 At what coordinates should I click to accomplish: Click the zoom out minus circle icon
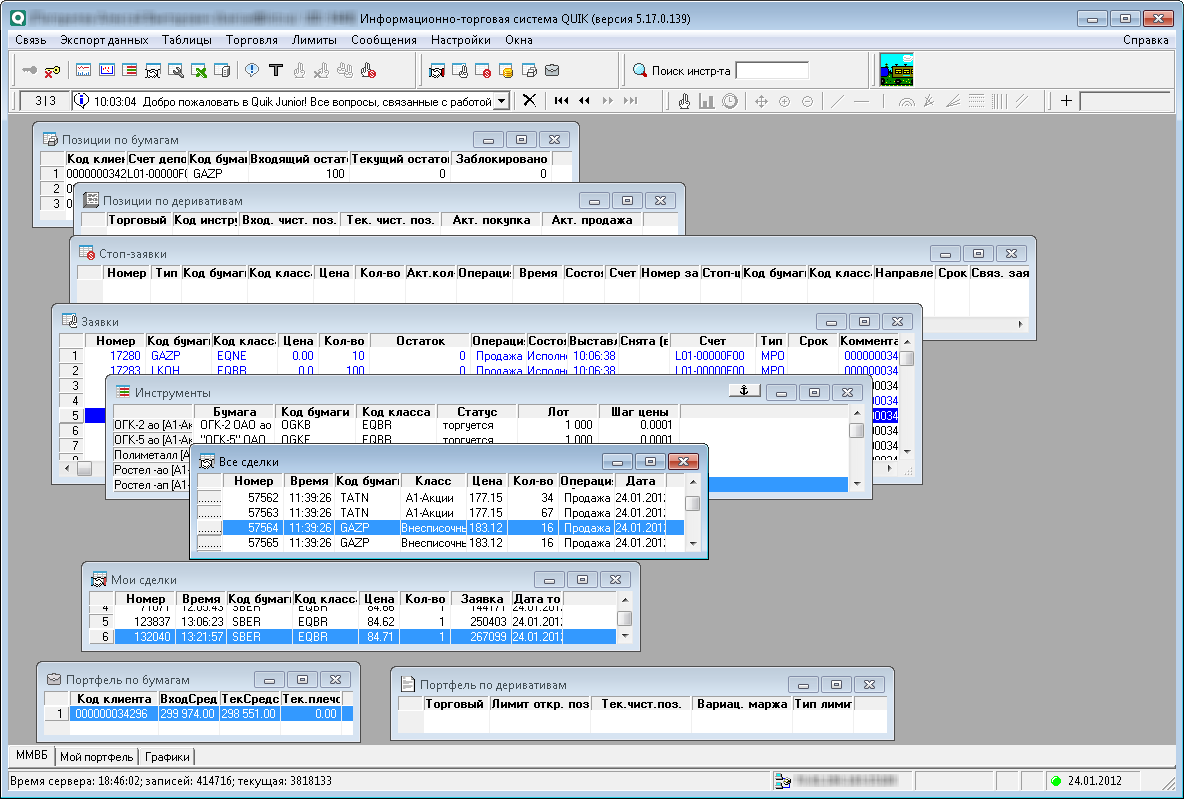(807, 101)
